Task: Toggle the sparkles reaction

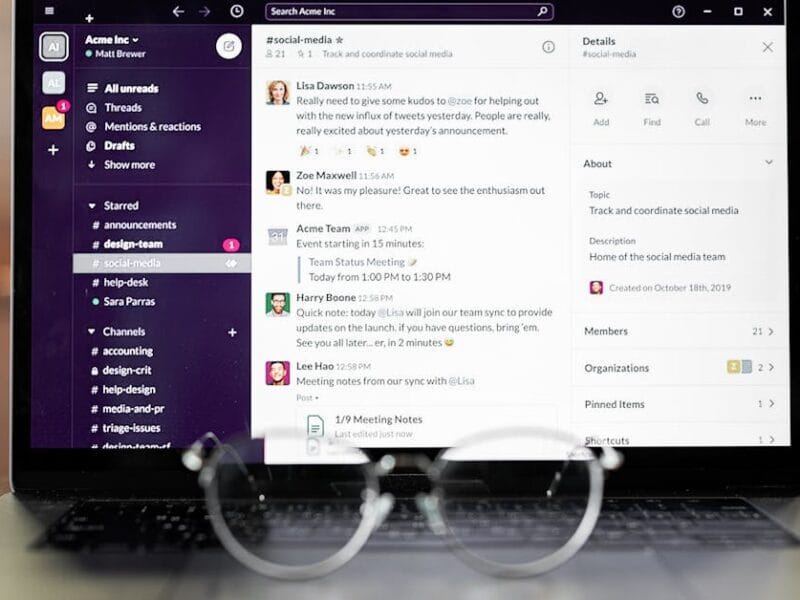Action: [x=342, y=151]
